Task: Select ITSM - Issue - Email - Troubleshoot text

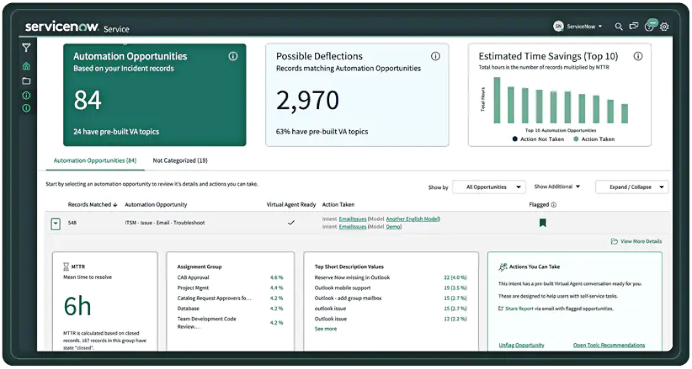Action: pos(165,223)
